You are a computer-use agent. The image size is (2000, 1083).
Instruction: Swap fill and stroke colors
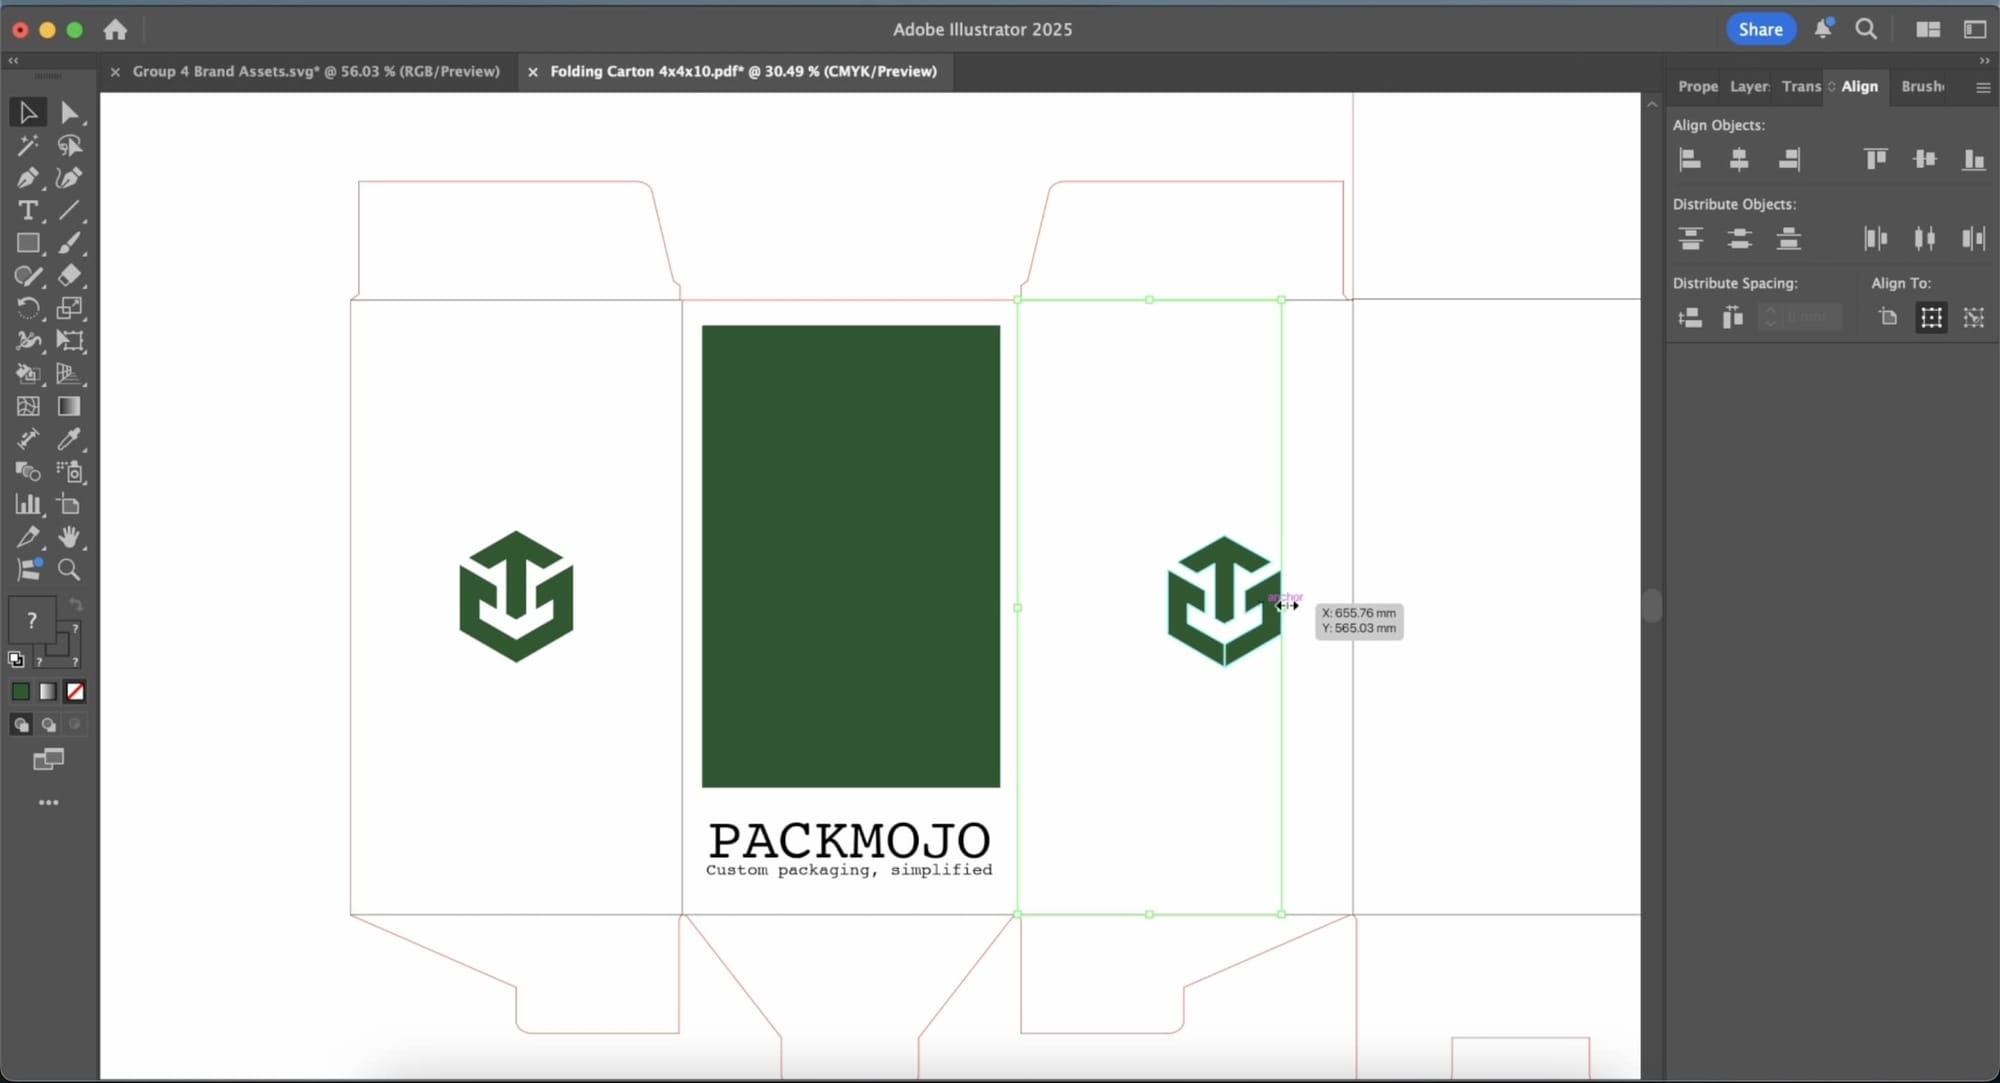click(75, 604)
